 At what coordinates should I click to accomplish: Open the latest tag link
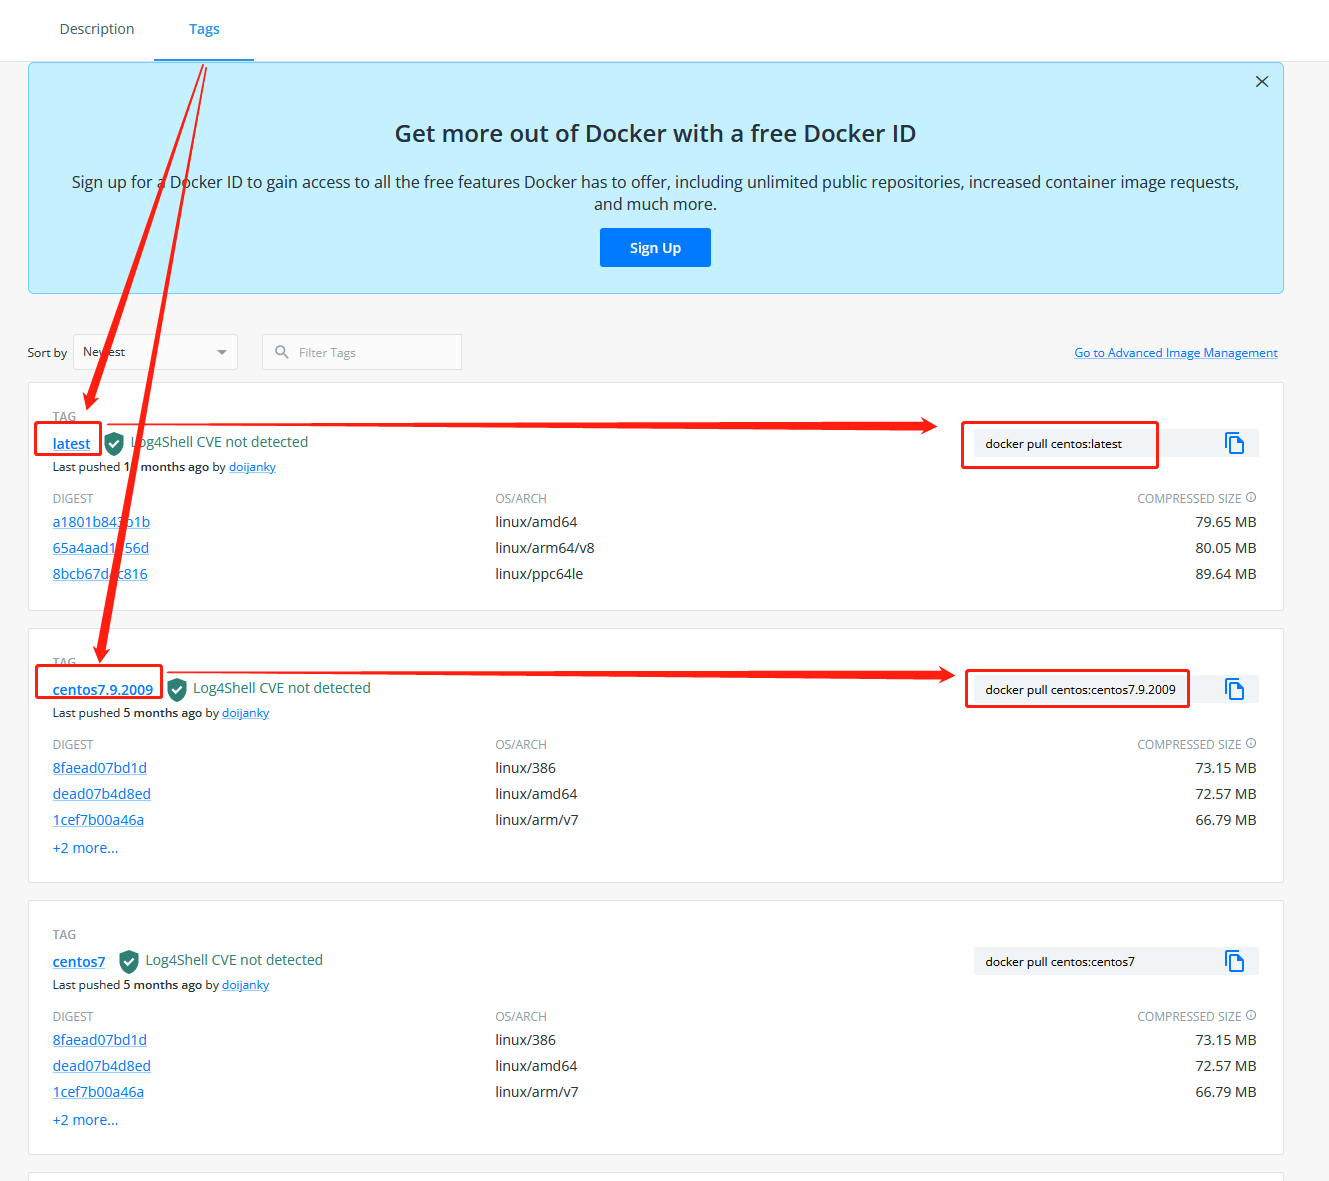[71, 444]
